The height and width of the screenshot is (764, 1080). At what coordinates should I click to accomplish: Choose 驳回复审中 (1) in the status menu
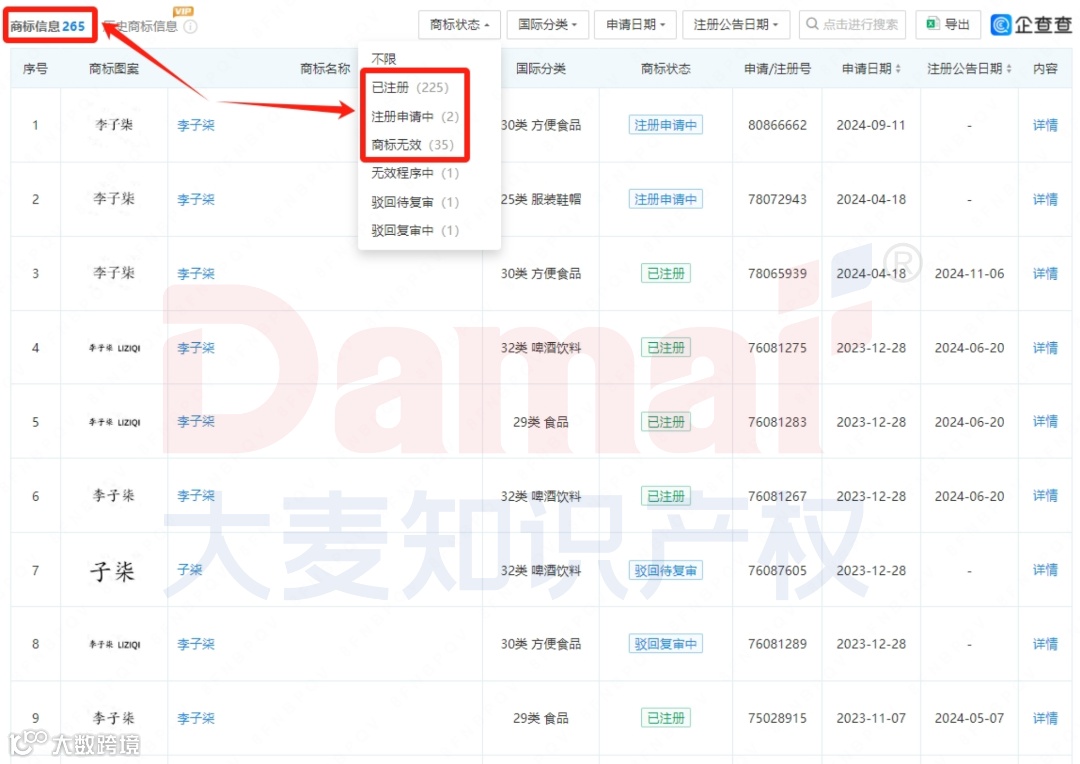[x=415, y=230]
